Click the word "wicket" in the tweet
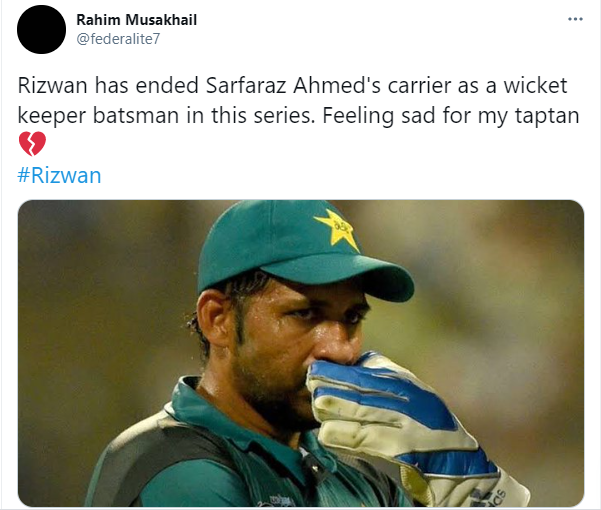601x510 pixels. [535, 85]
